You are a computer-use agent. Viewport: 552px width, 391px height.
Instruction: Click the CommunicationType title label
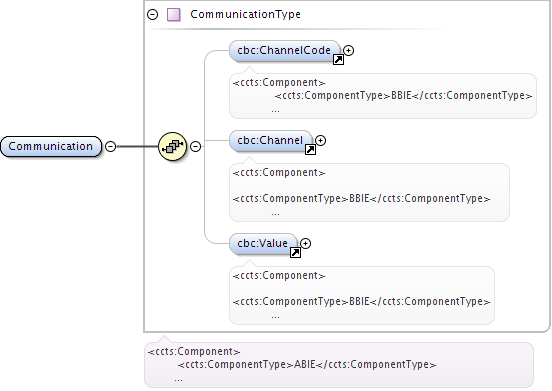(245, 14)
